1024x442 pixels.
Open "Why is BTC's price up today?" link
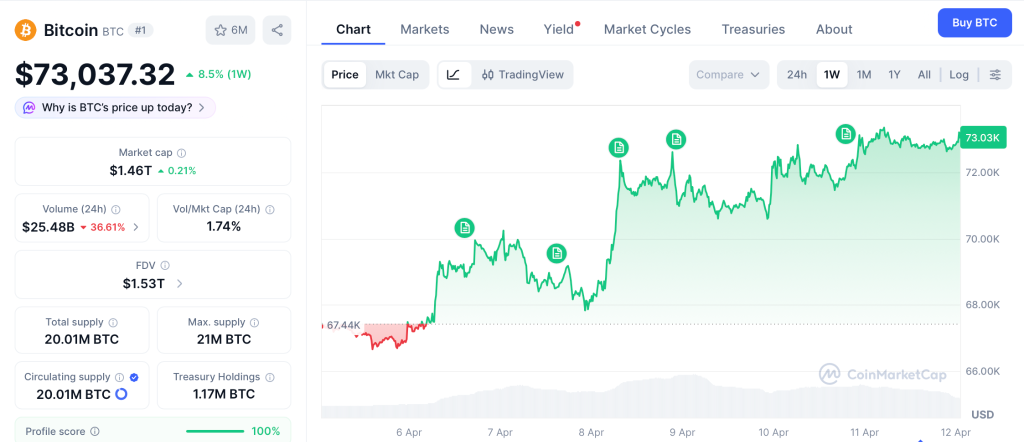click(115, 107)
